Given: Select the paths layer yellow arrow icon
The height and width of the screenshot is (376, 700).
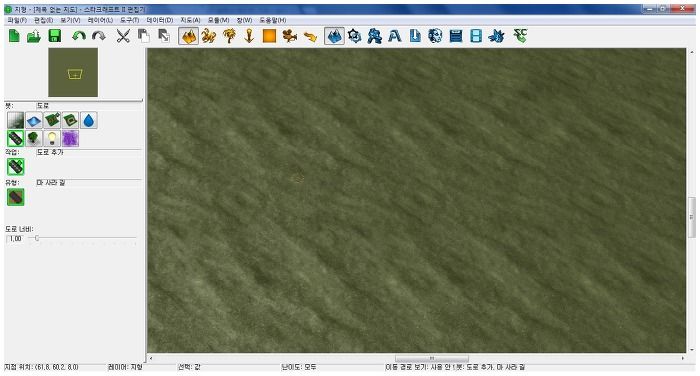Looking at the screenshot, I should [x=310, y=36].
